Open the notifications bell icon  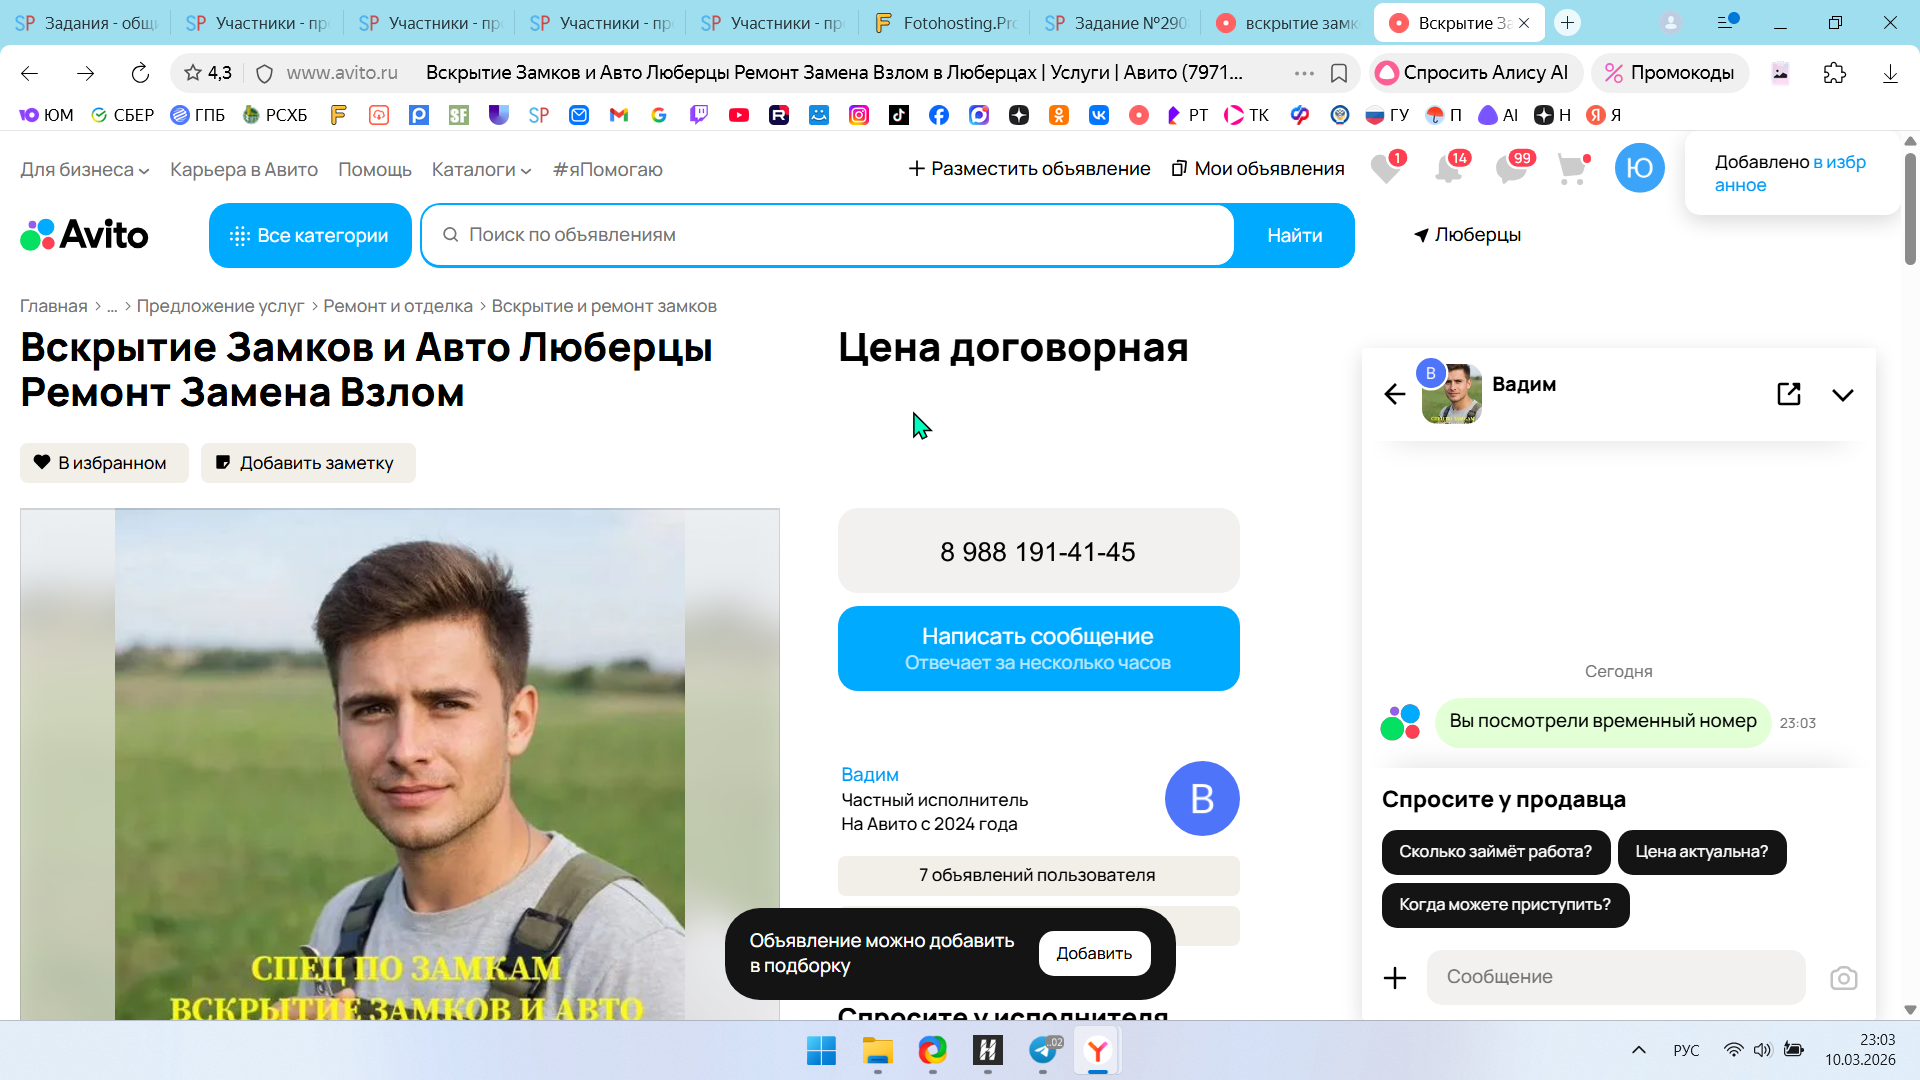1448,169
